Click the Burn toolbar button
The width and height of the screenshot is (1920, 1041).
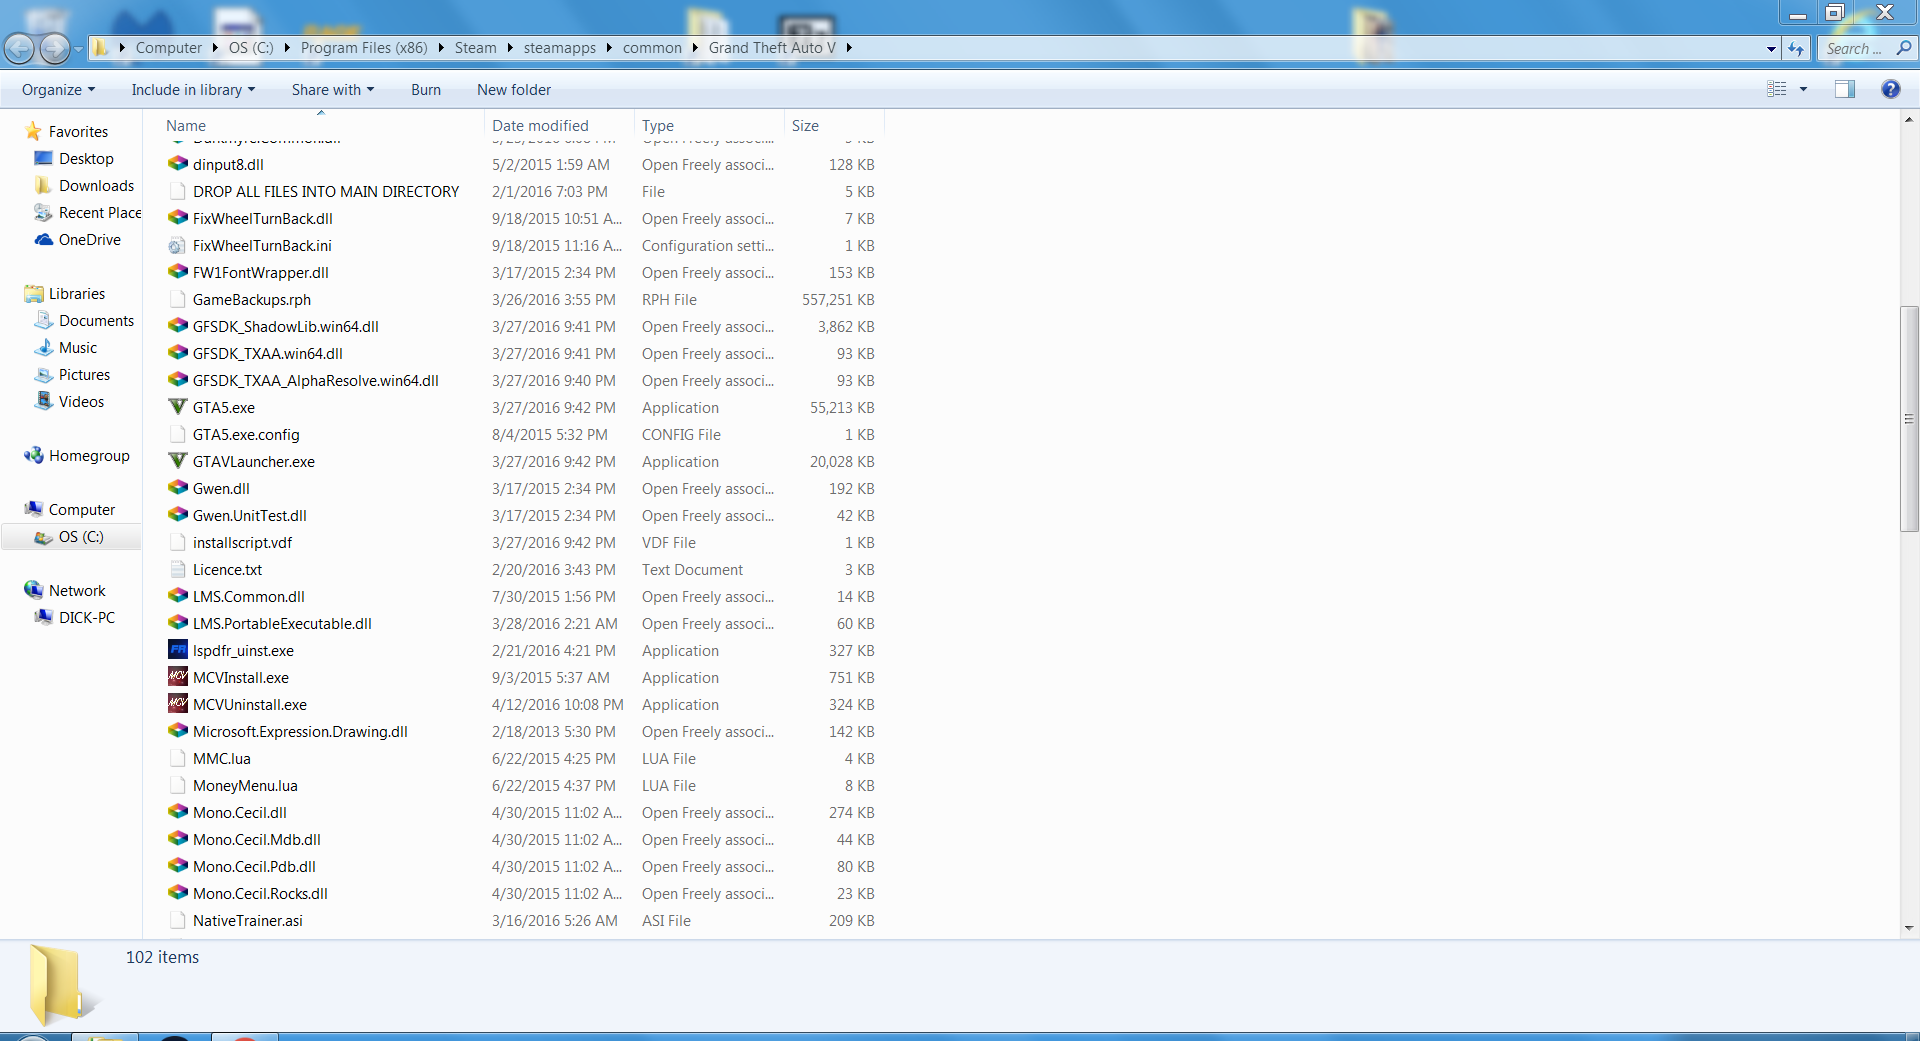point(426,89)
